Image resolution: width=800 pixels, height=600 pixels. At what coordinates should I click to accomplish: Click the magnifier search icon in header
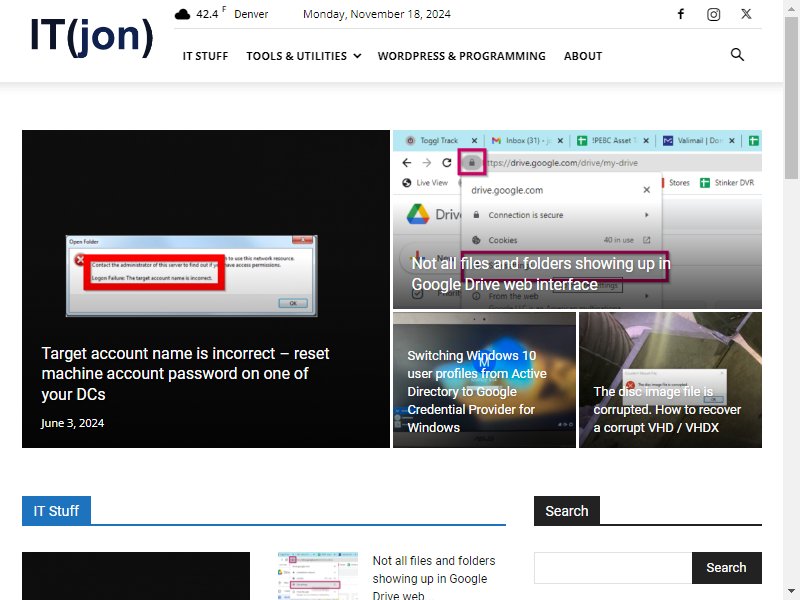[737, 55]
